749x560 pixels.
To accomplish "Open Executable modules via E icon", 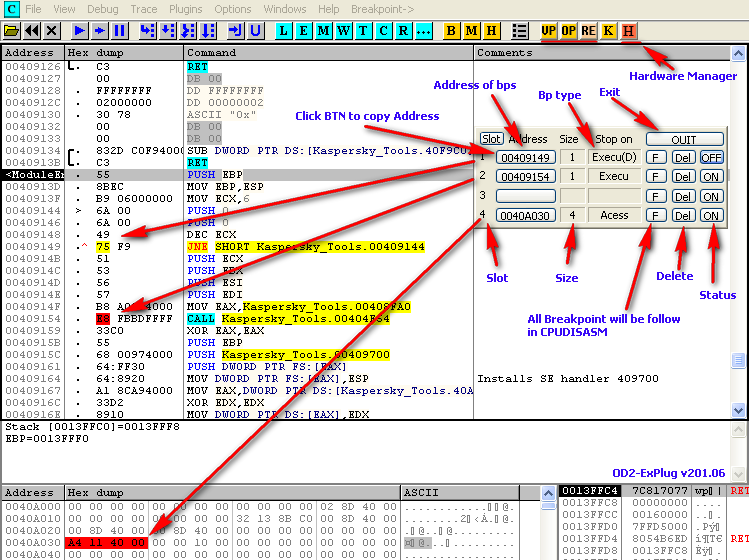I will coord(303,31).
